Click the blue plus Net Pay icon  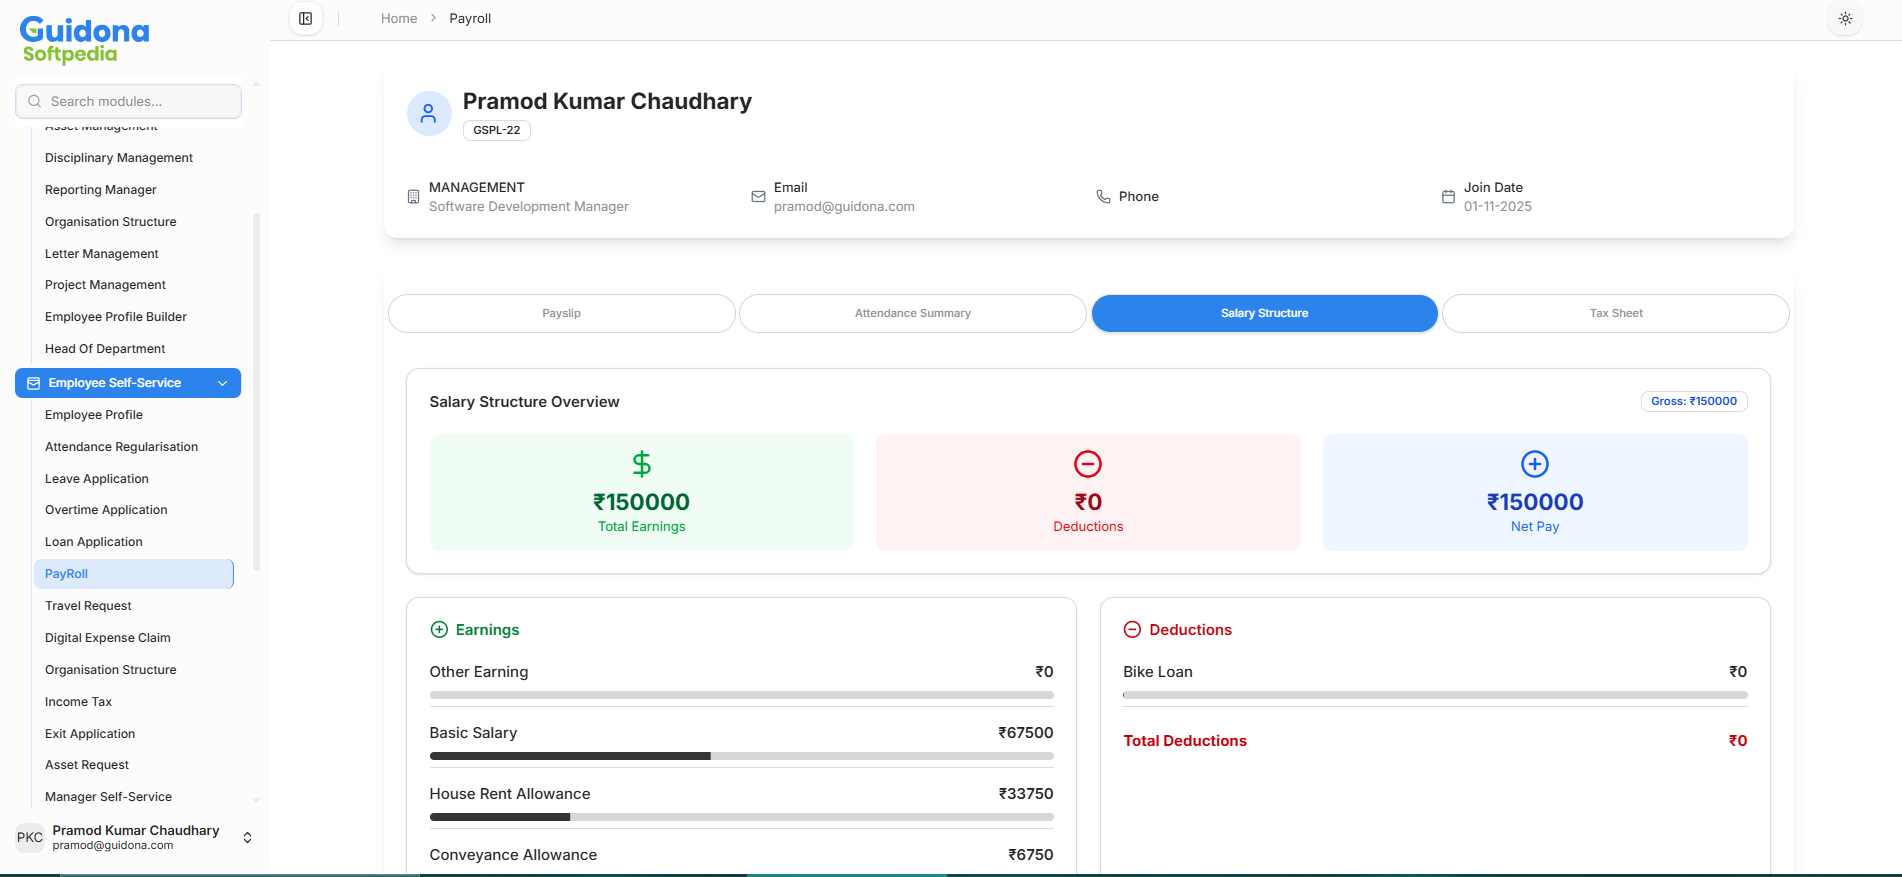tap(1535, 464)
